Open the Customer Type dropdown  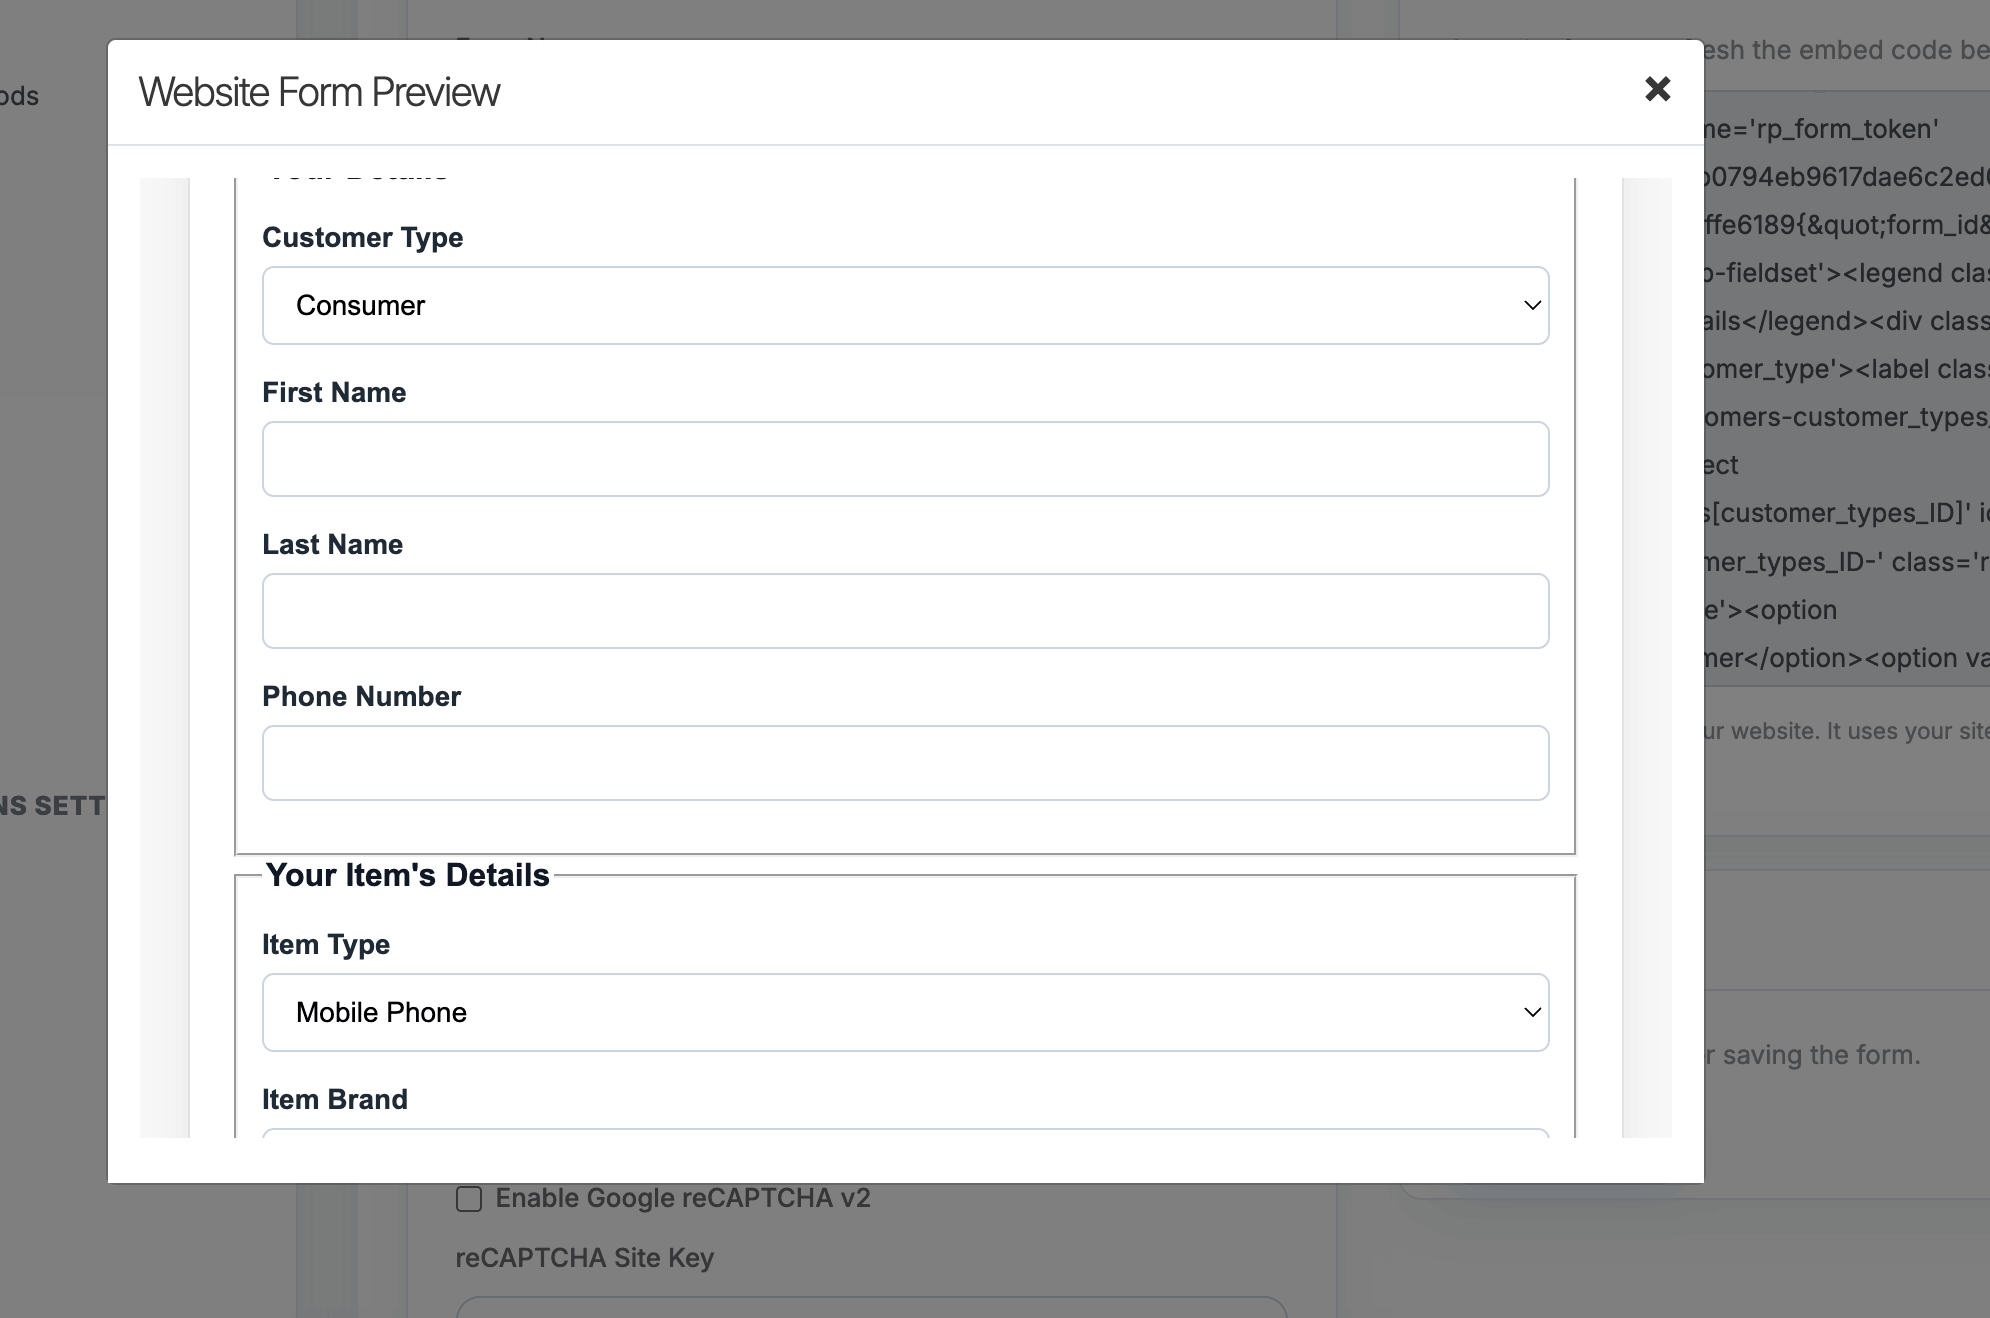point(904,306)
